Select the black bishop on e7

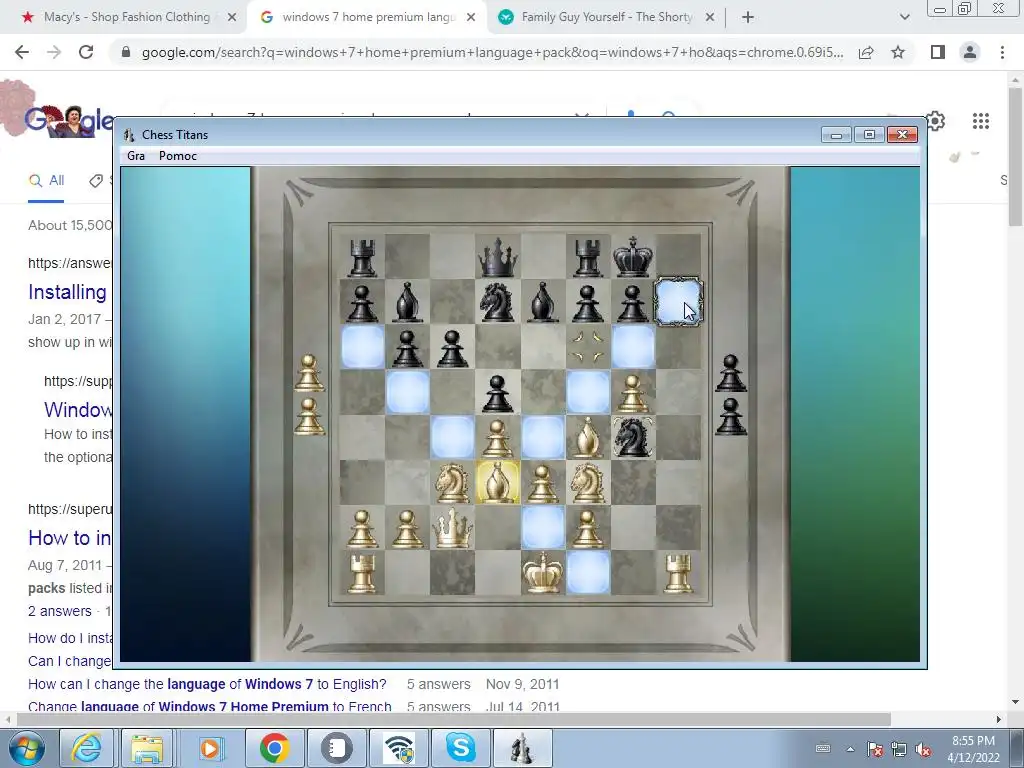543,302
